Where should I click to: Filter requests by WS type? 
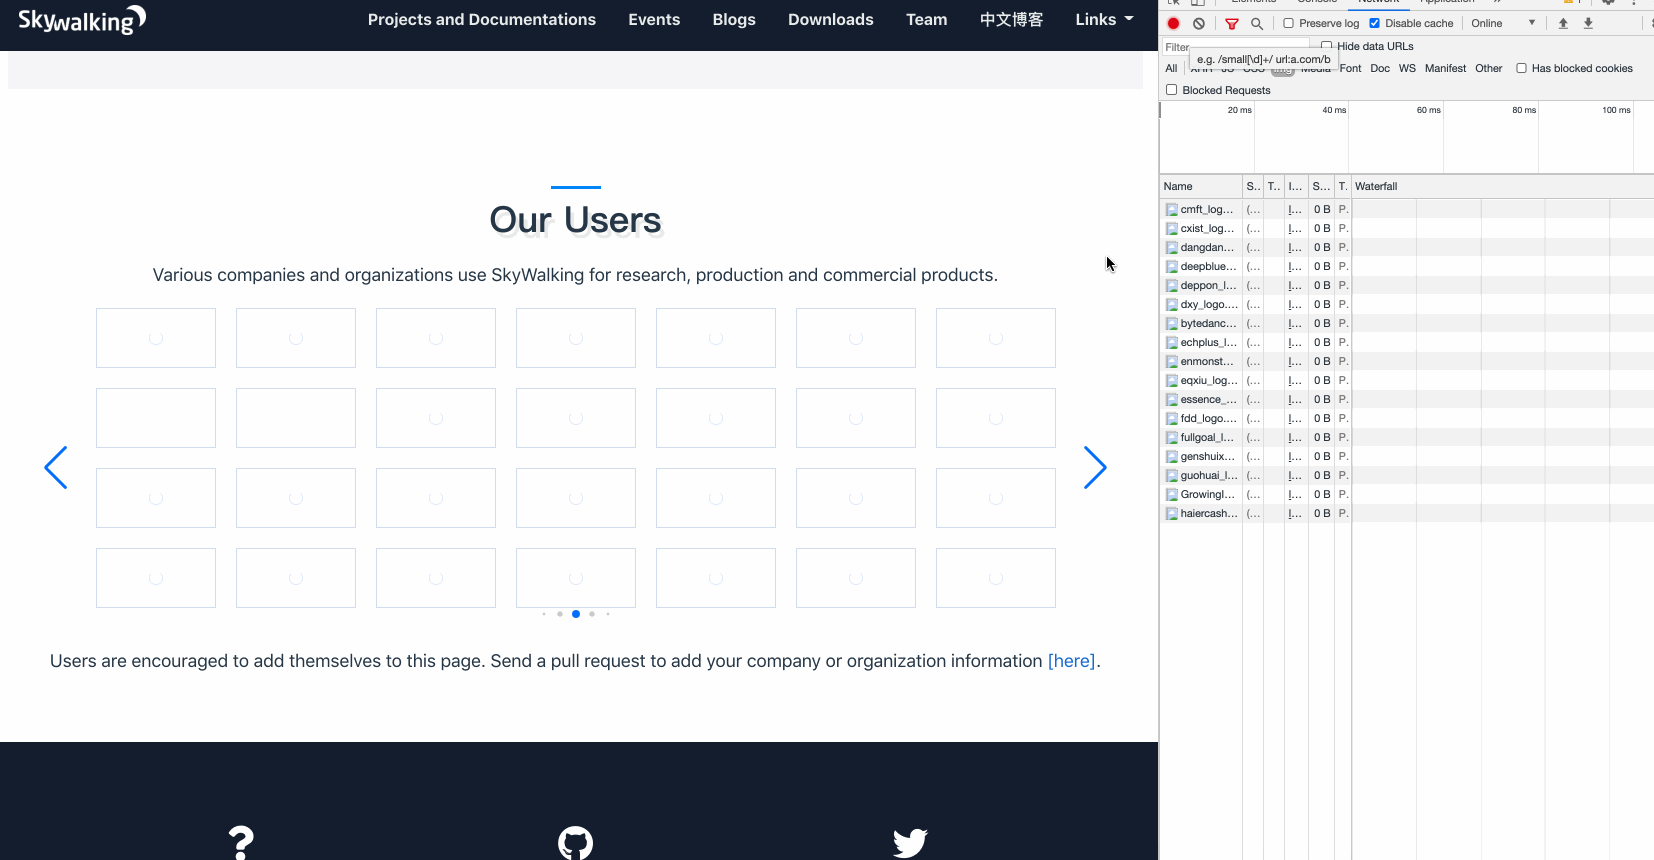click(1407, 68)
